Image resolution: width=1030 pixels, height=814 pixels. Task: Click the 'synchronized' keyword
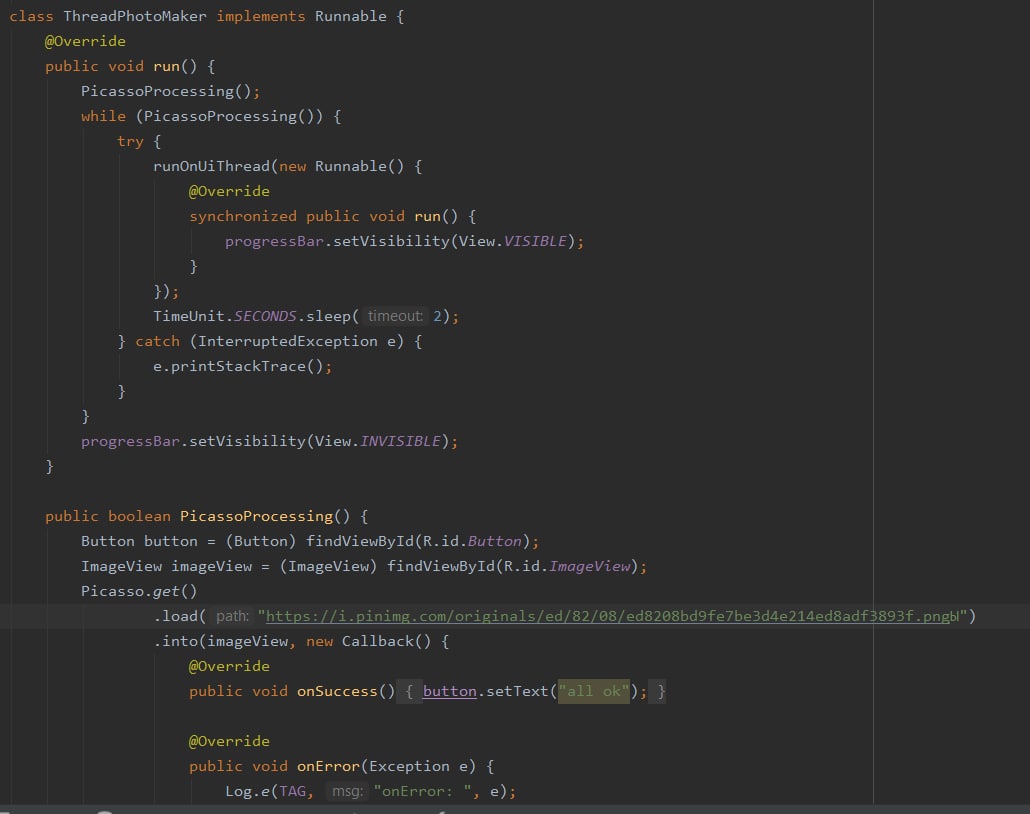243,216
